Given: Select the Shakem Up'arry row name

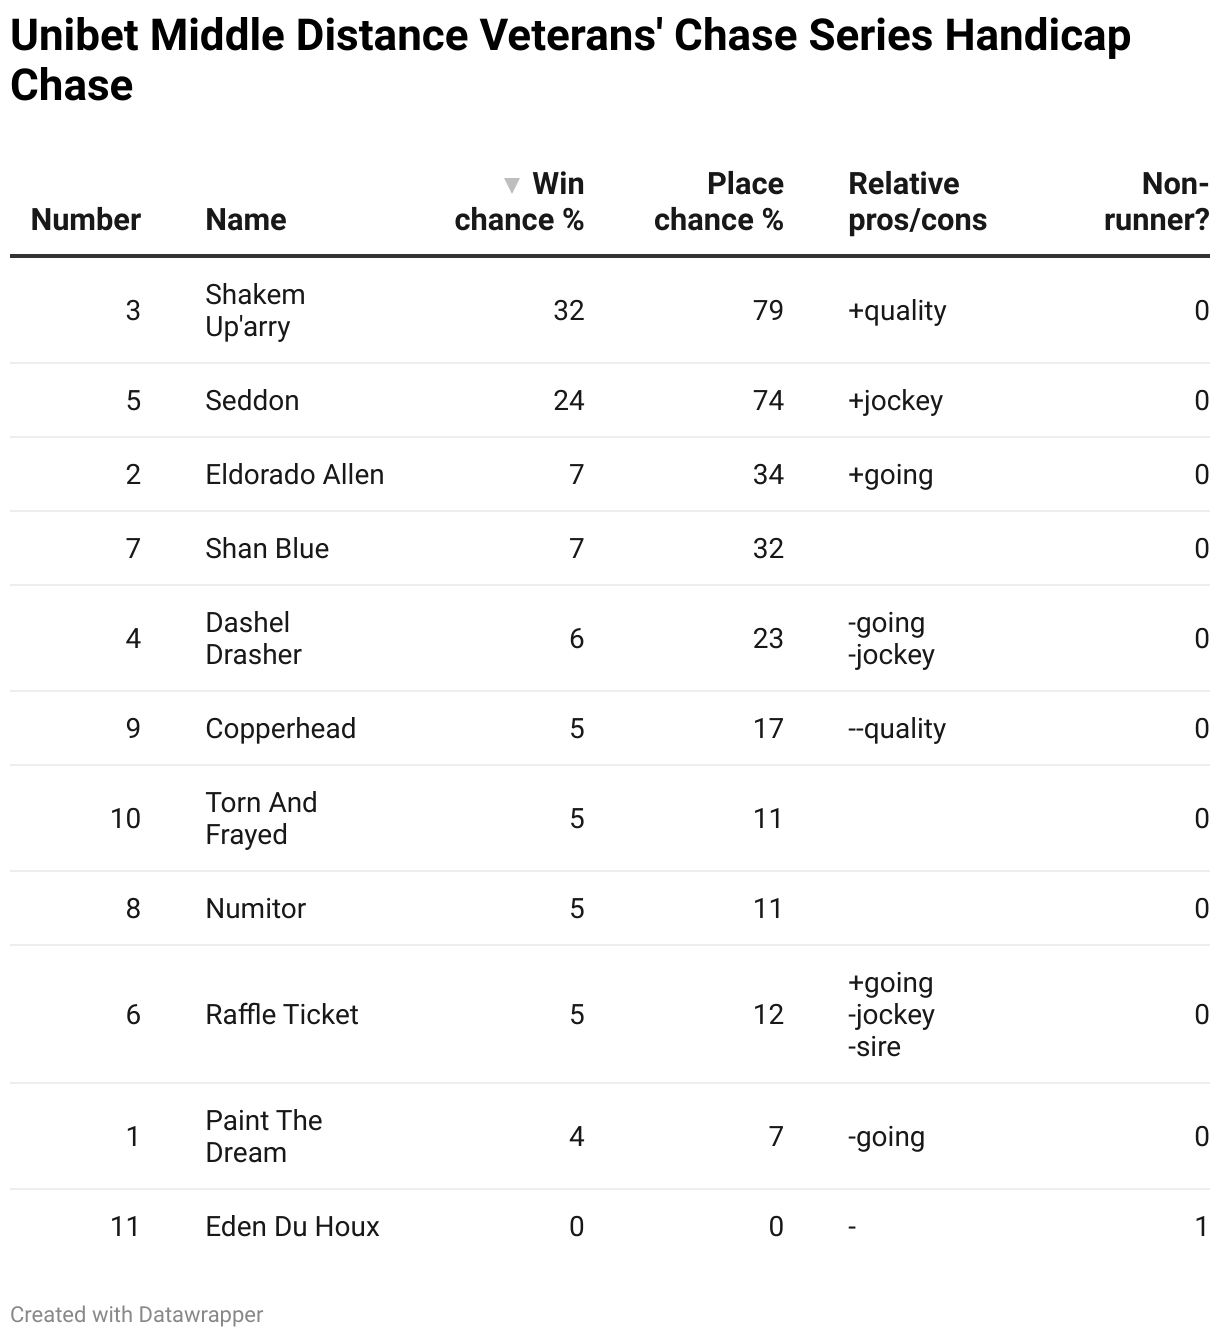Looking at the screenshot, I should click(x=255, y=311).
